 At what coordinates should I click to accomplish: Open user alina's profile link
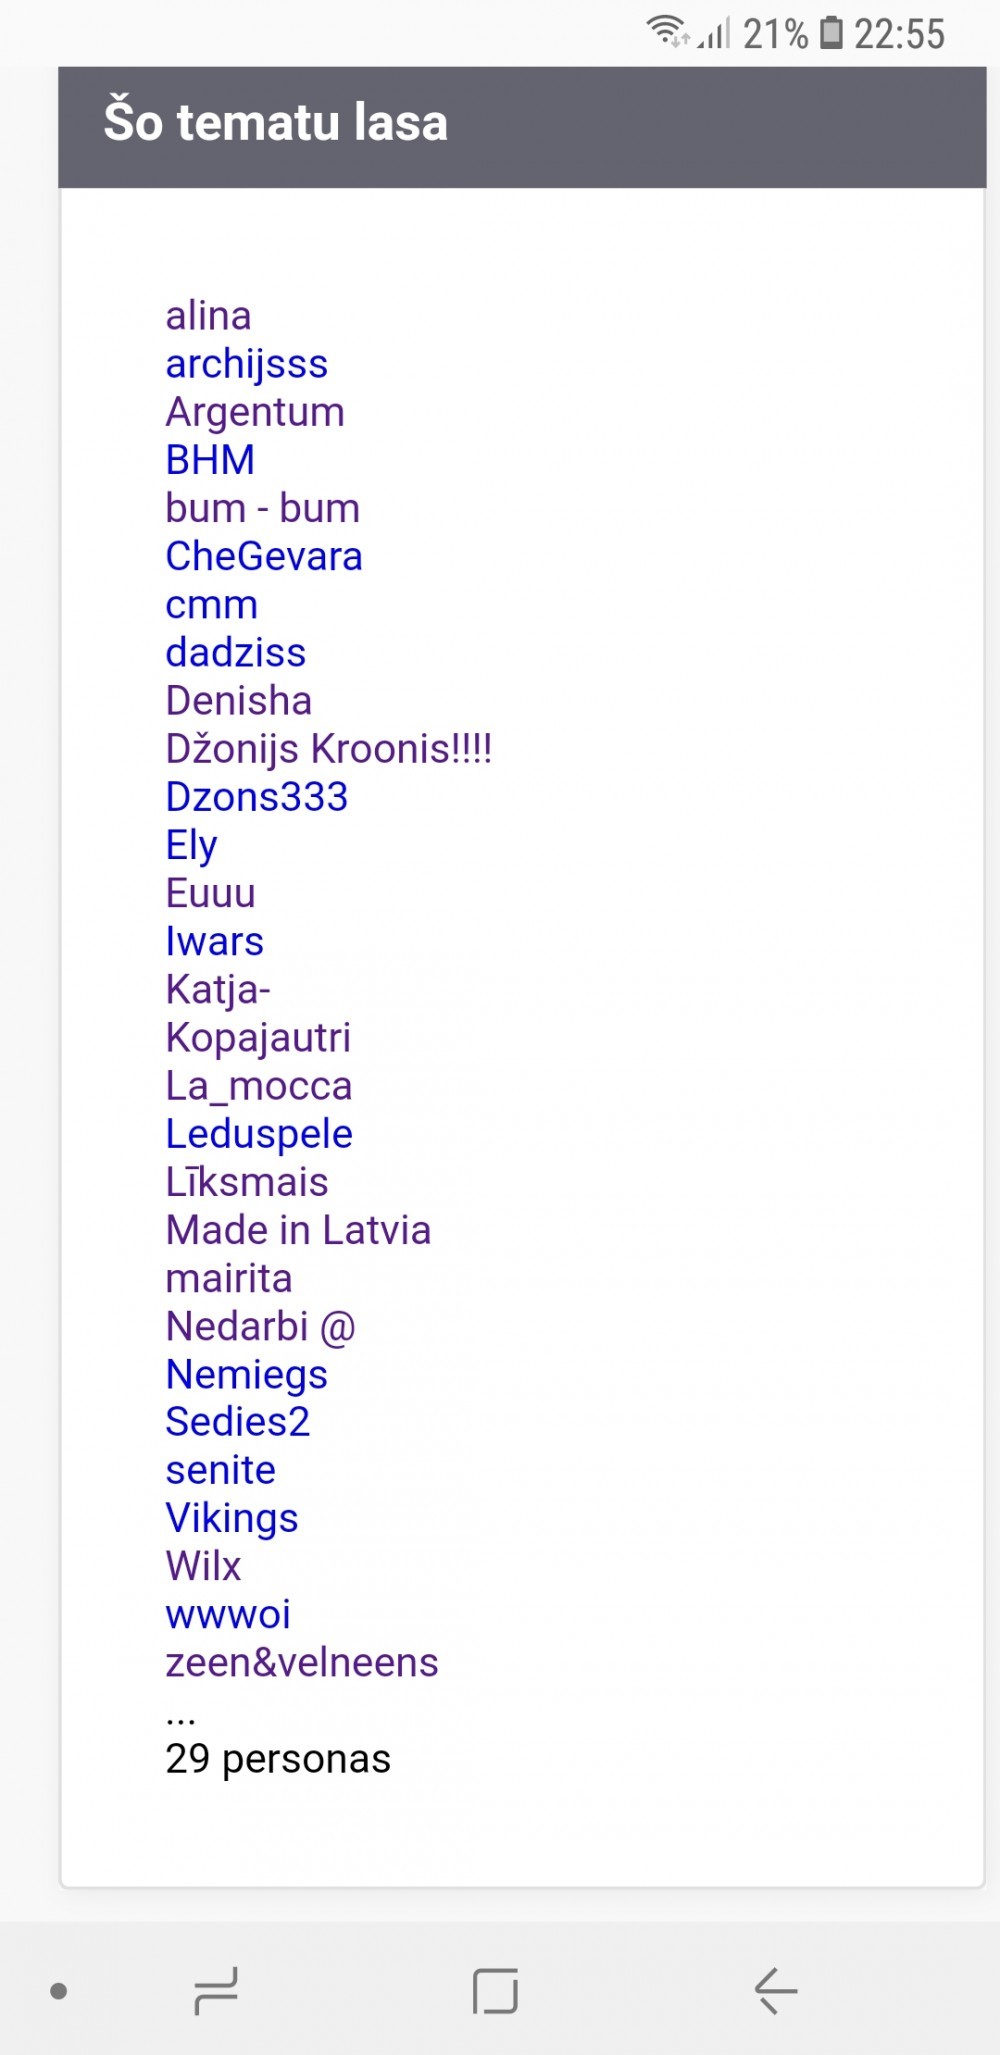208,316
